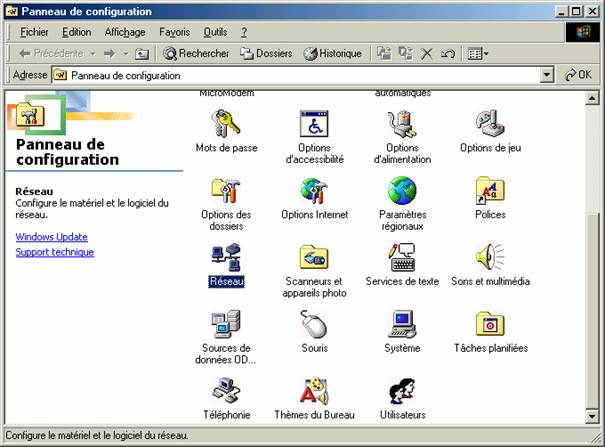Open the Téléphonie icon
Viewport: 605px width, 447px height.
pos(226,391)
